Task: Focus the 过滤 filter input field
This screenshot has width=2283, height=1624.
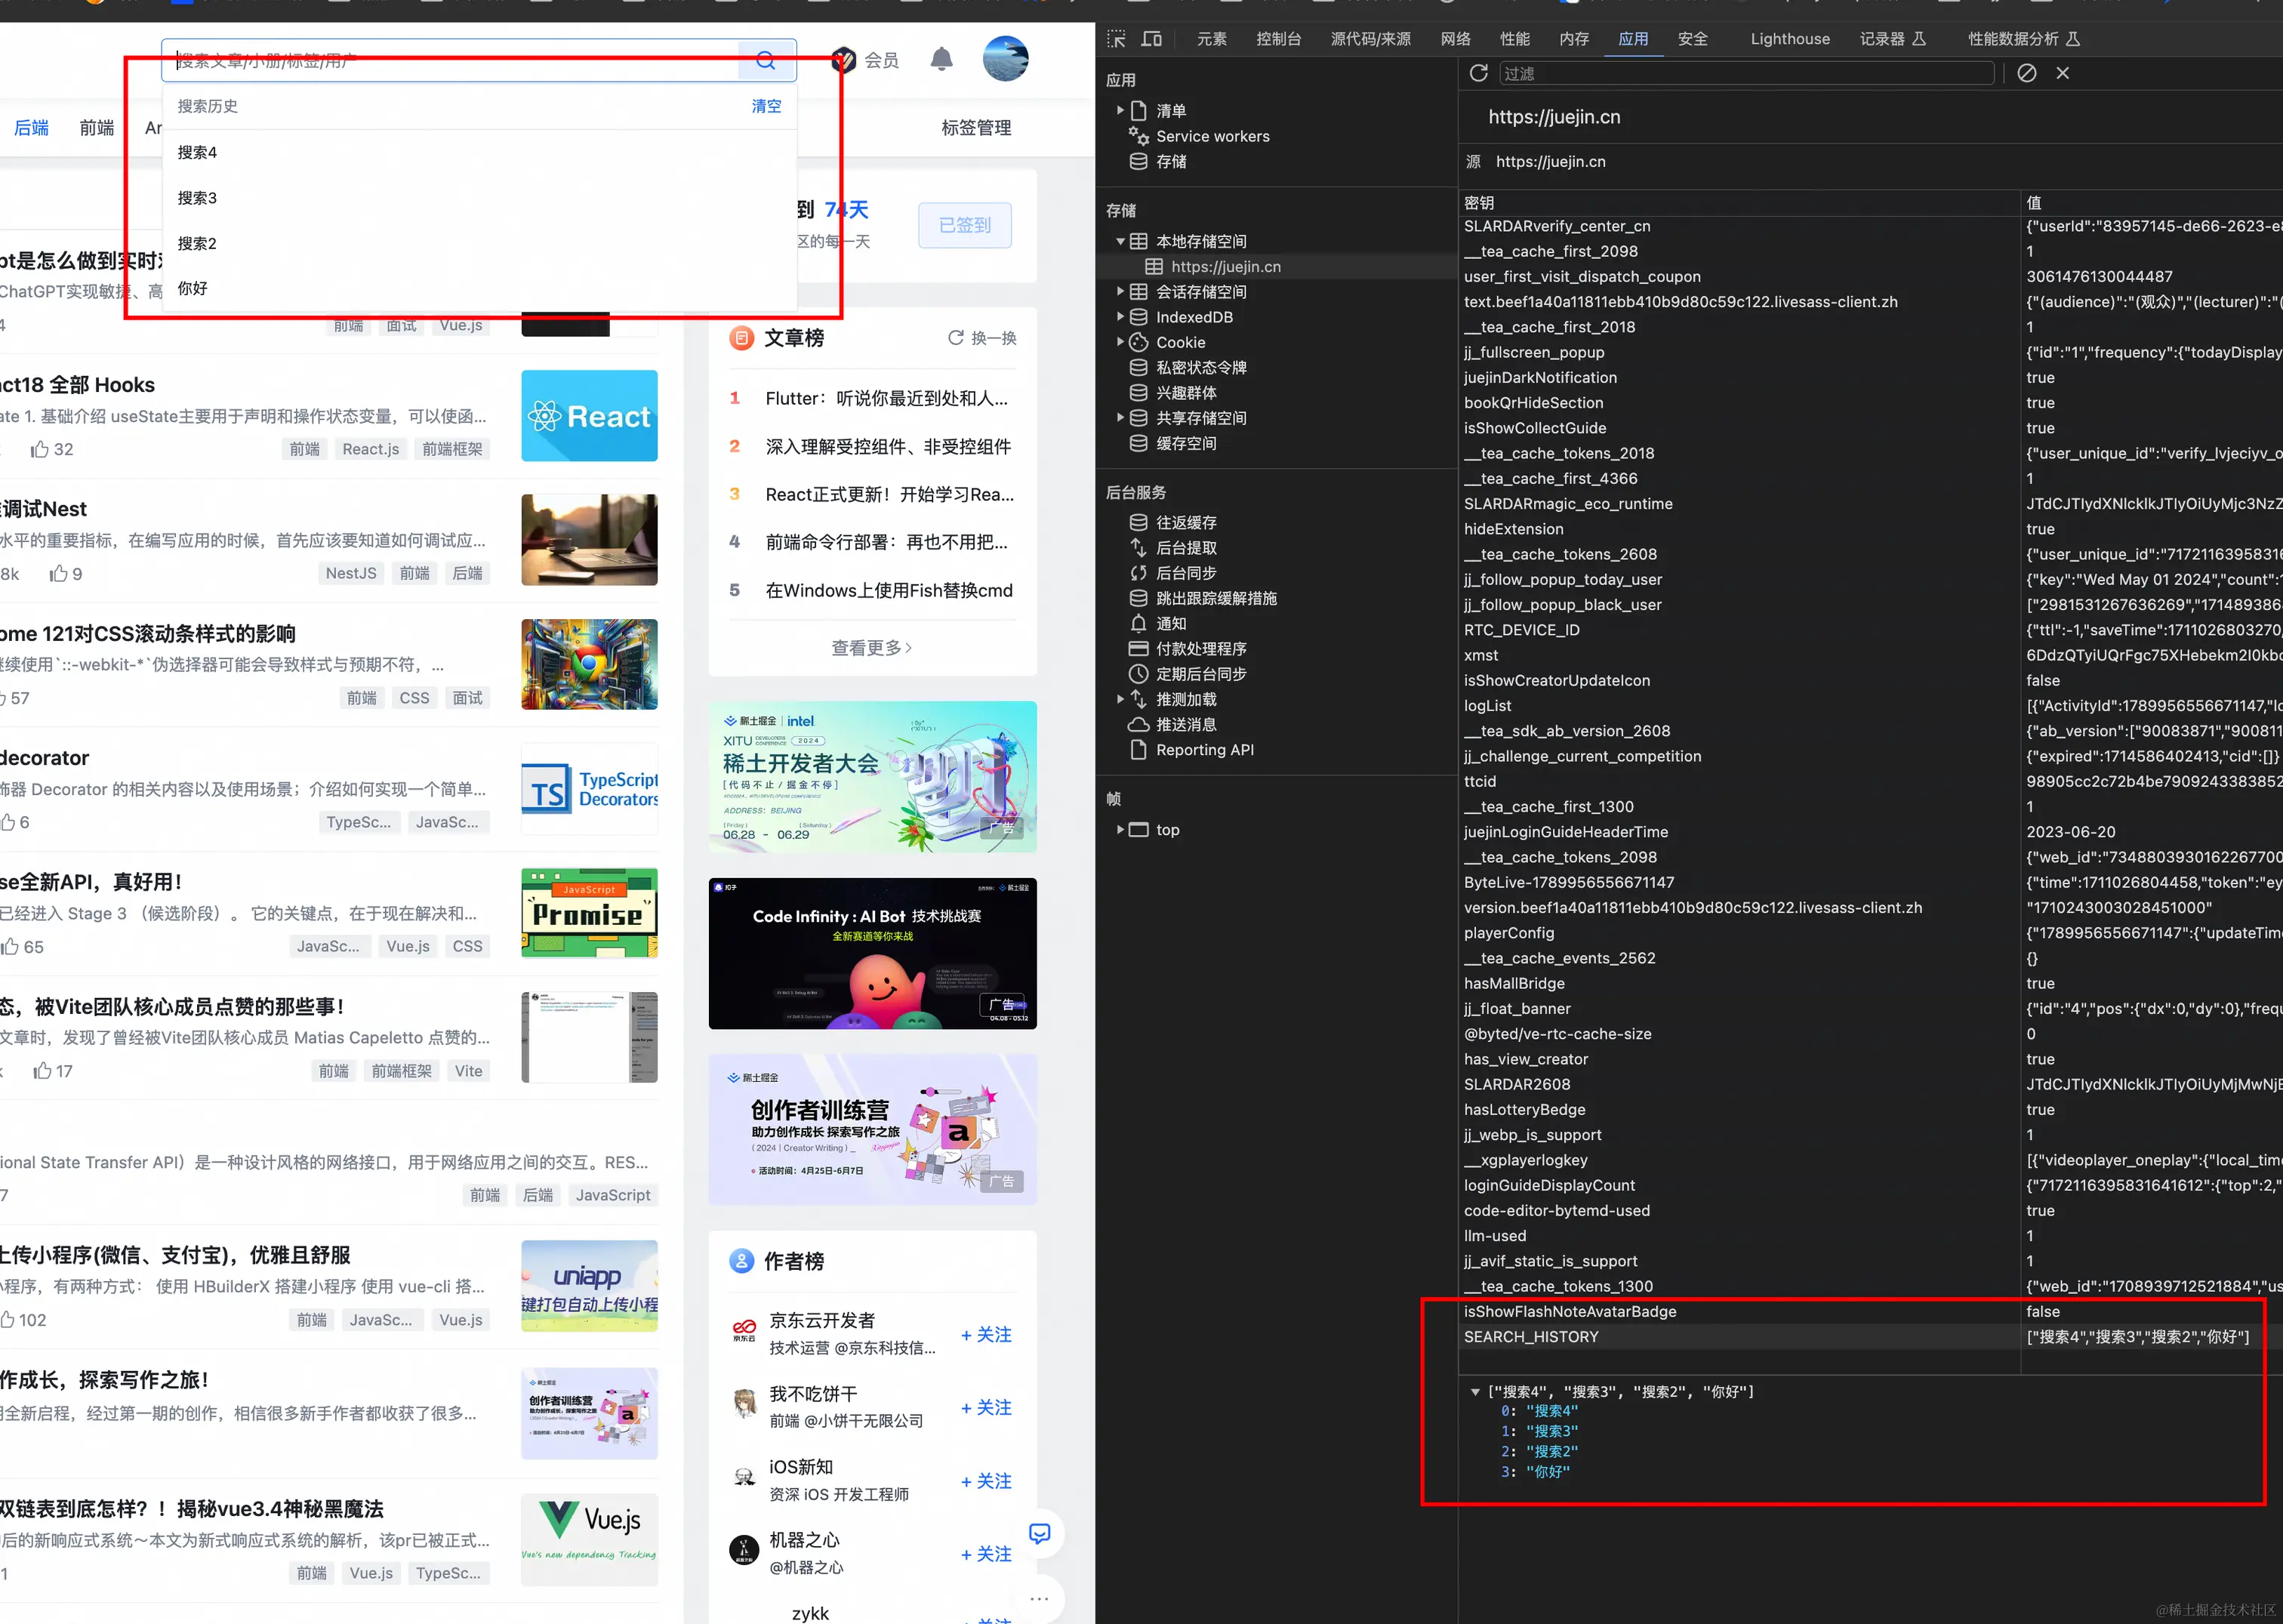Action: pyautogui.click(x=1745, y=73)
